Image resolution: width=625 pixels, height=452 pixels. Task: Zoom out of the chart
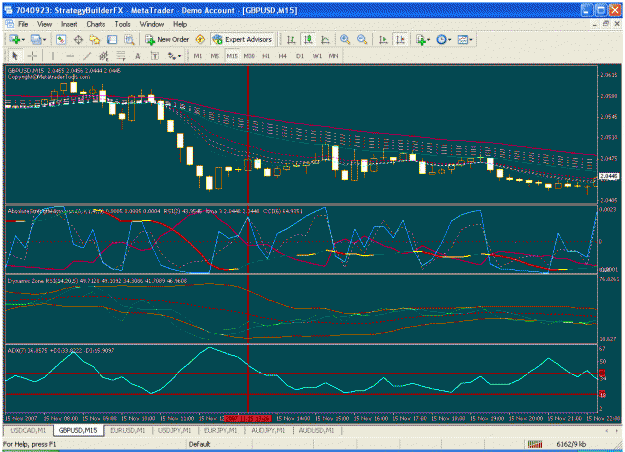tap(362, 39)
